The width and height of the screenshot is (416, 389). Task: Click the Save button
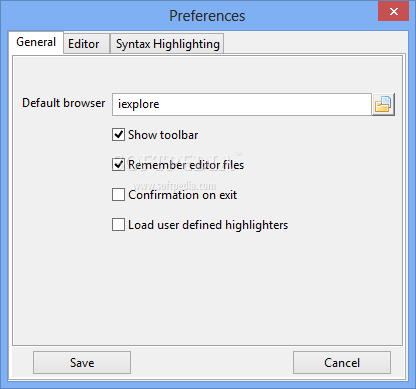click(82, 362)
